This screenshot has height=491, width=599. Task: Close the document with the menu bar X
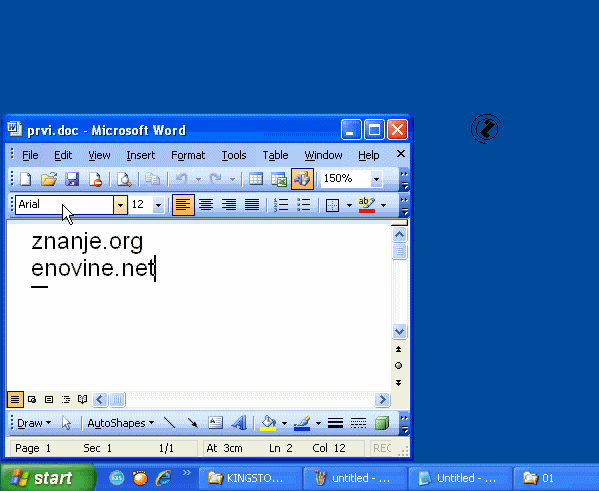pos(401,154)
